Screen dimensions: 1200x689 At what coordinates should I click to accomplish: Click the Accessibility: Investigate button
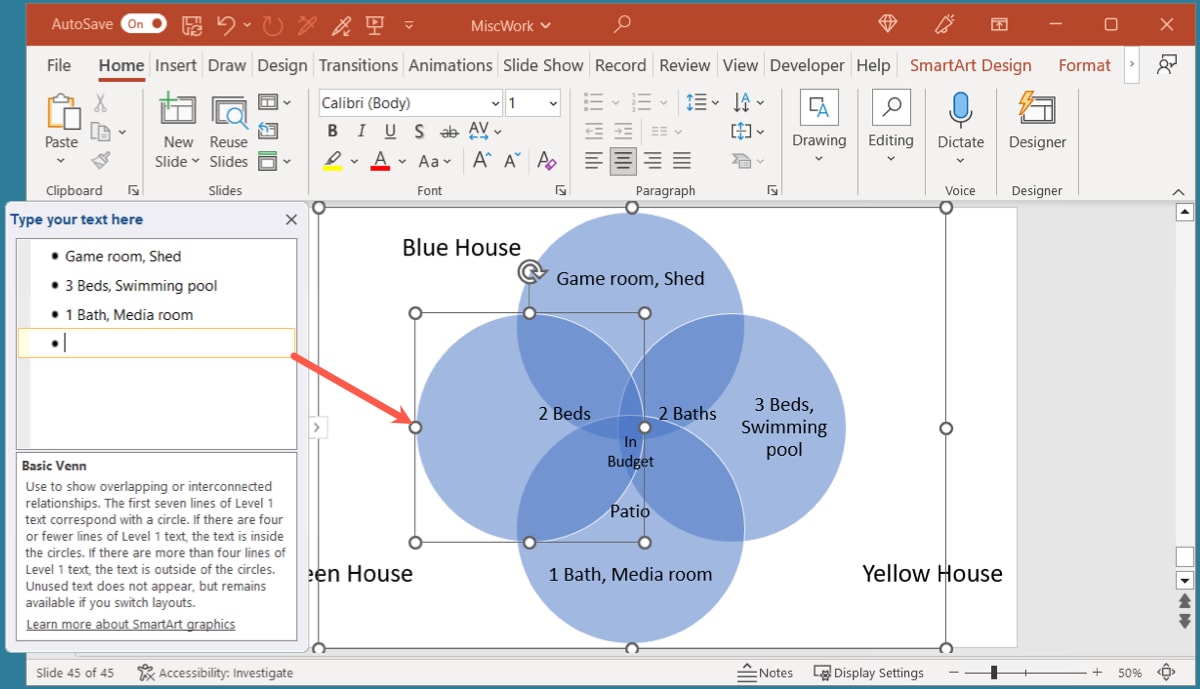point(215,672)
